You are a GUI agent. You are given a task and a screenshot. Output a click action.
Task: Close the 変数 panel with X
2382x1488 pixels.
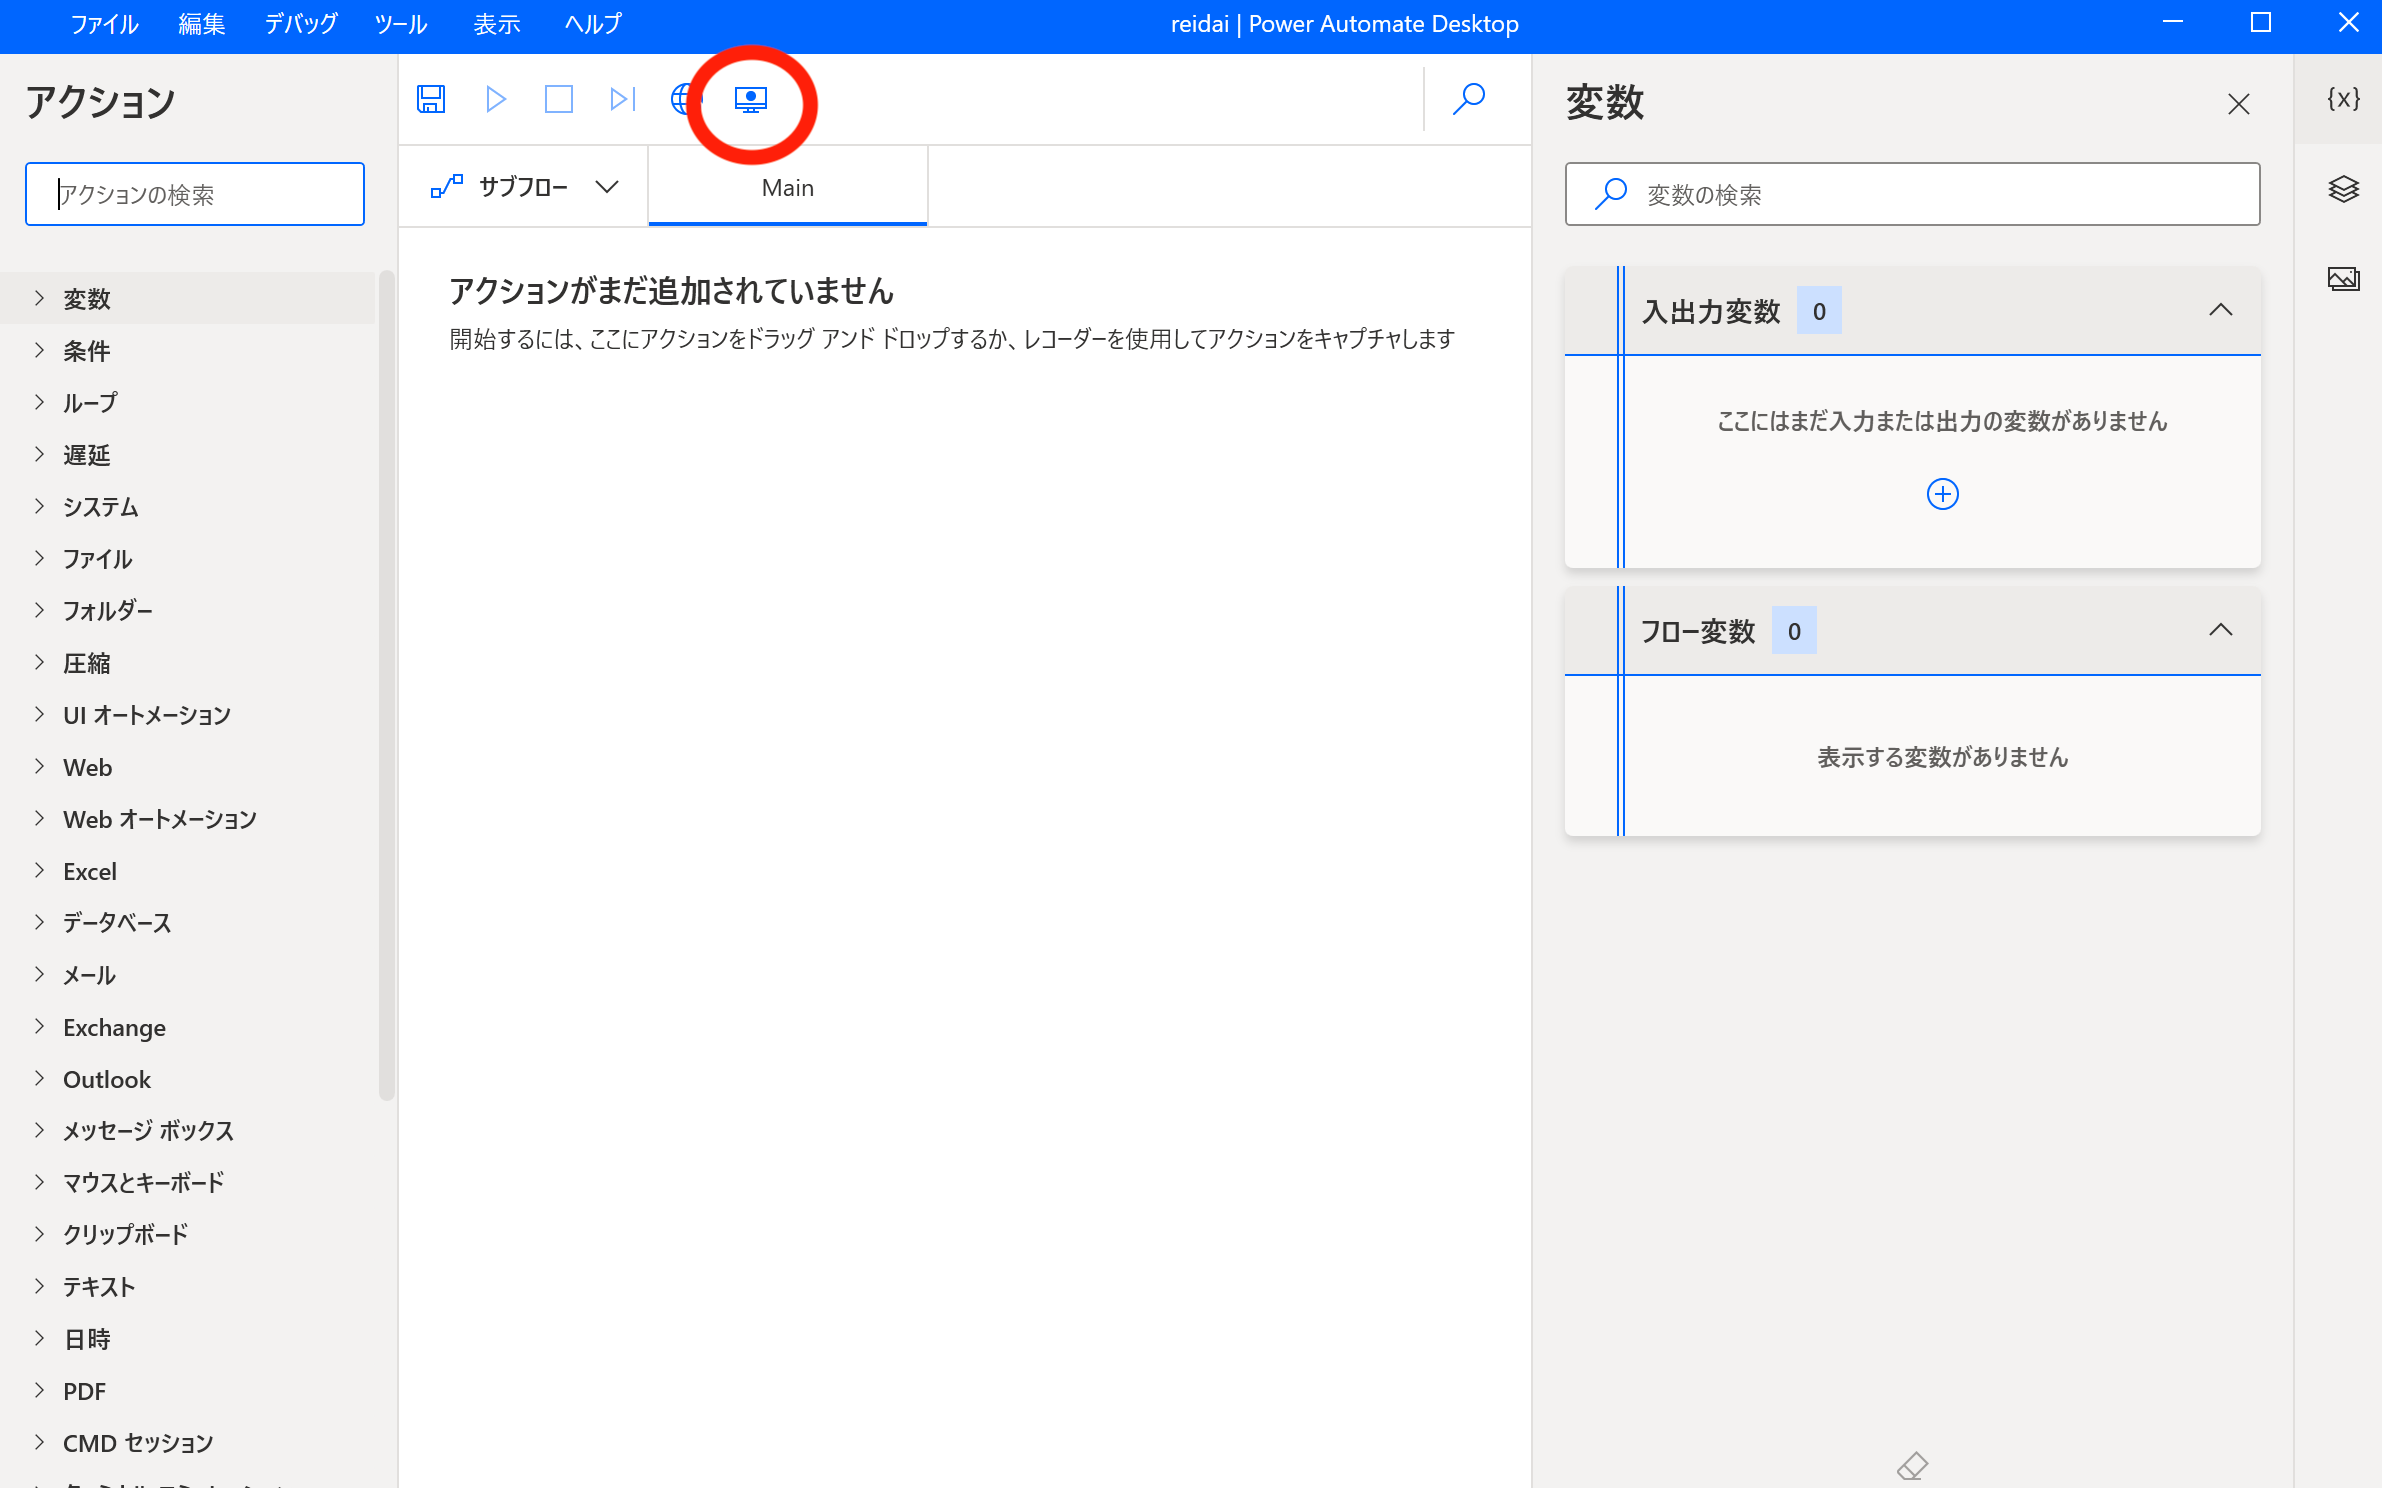click(2238, 104)
